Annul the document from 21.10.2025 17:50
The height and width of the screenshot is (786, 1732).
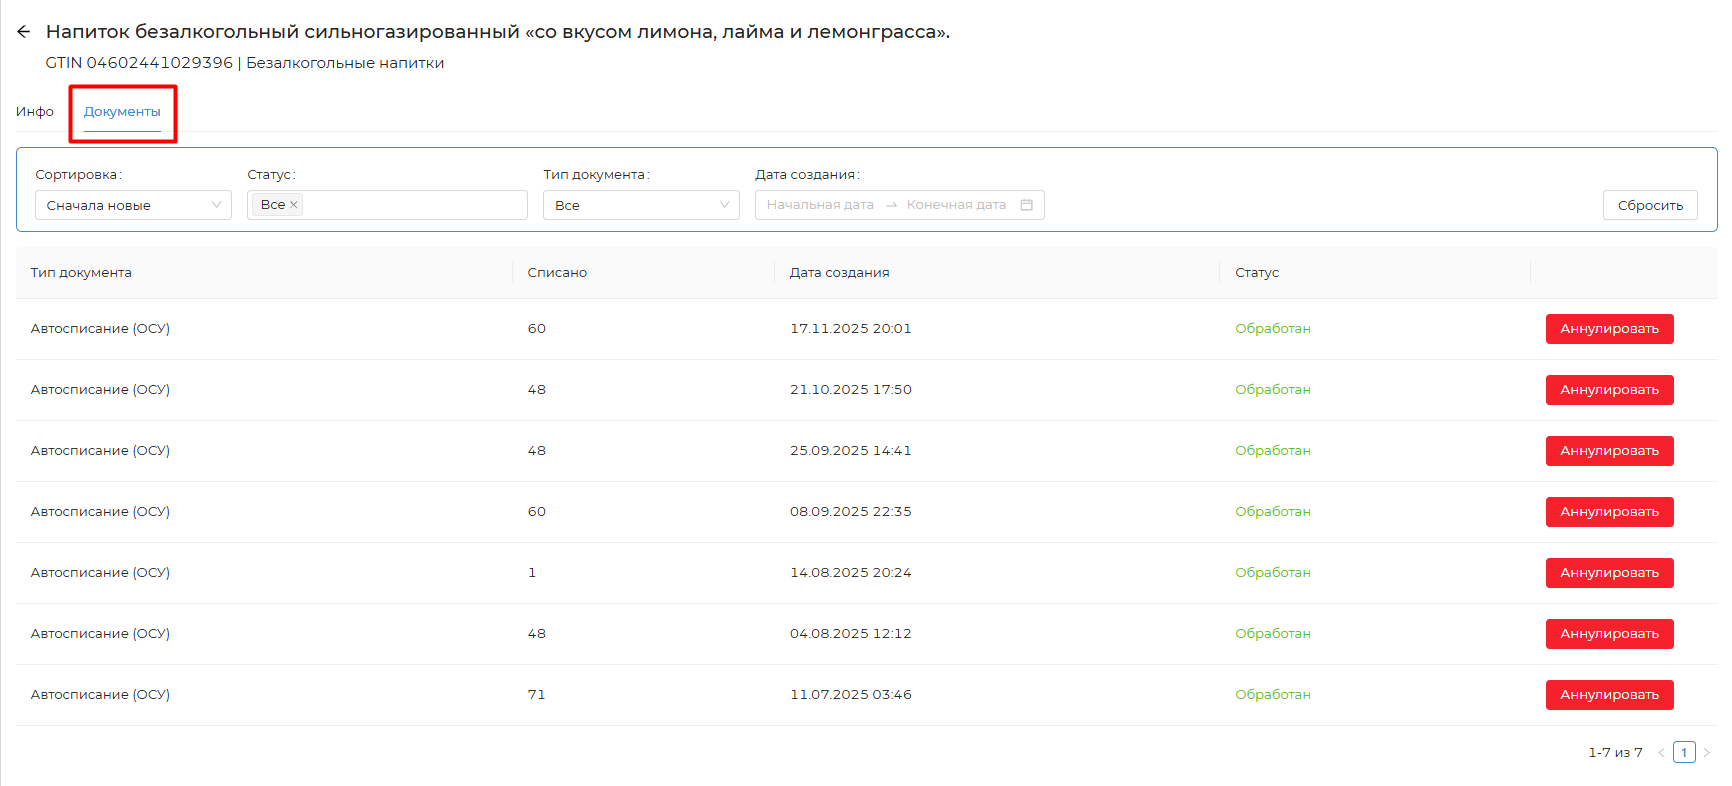1609,390
